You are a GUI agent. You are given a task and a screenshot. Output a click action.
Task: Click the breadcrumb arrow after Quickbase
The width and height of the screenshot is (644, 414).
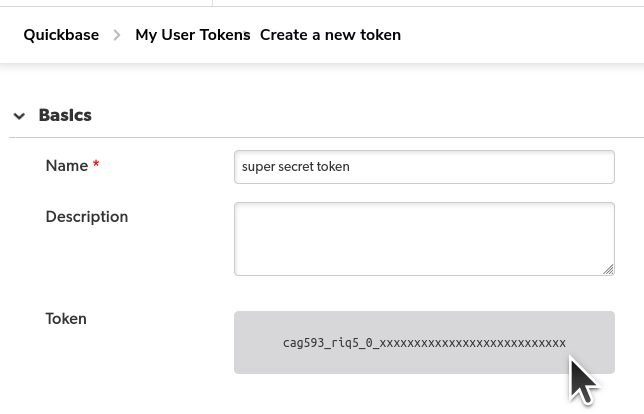pyautogui.click(x=117, y=35)
